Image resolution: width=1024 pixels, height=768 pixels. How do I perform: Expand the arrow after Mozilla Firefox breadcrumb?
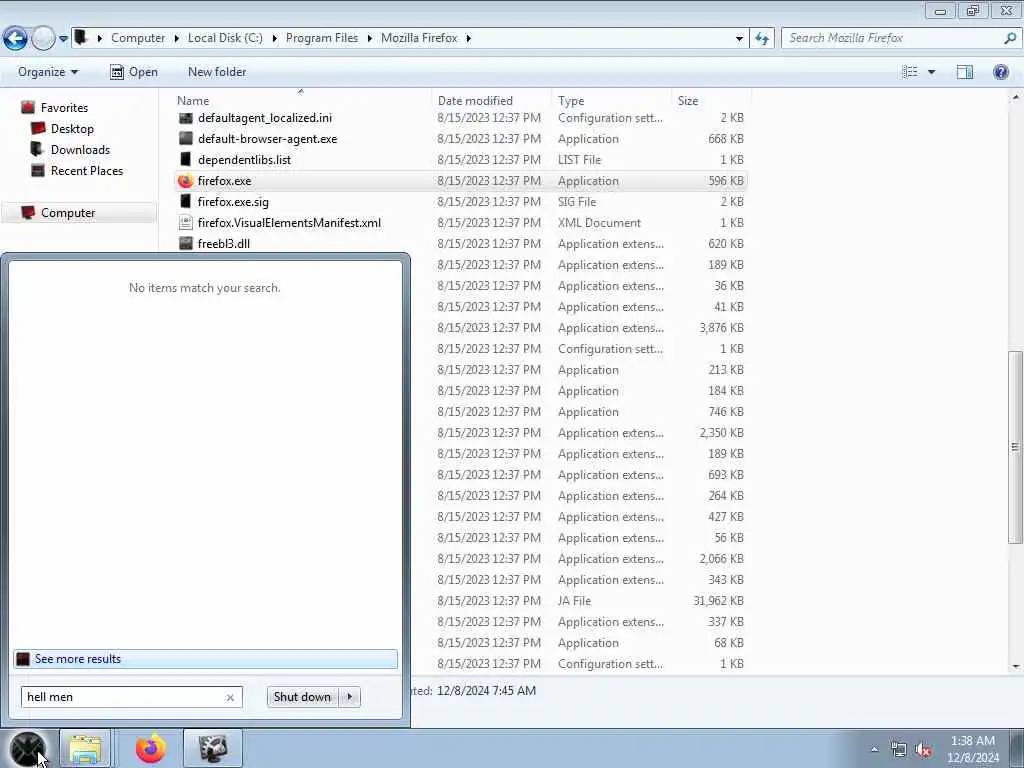coord(469,39)
